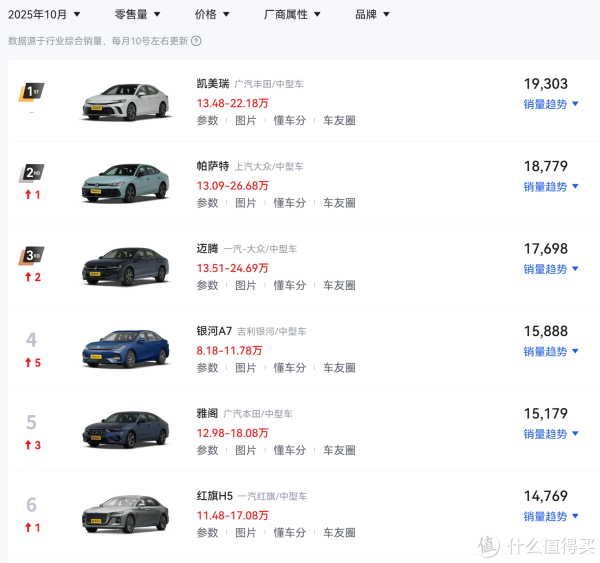
Task: Open the 红旗H5 car thumbnail
Action: pos(126,514)
